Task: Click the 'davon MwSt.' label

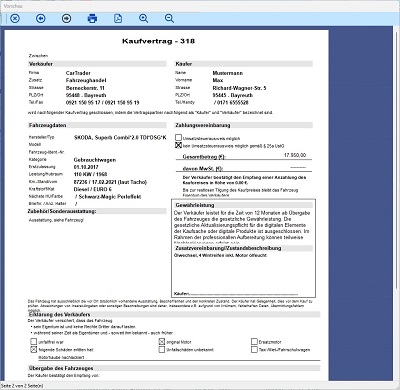Action: point(203,169)
